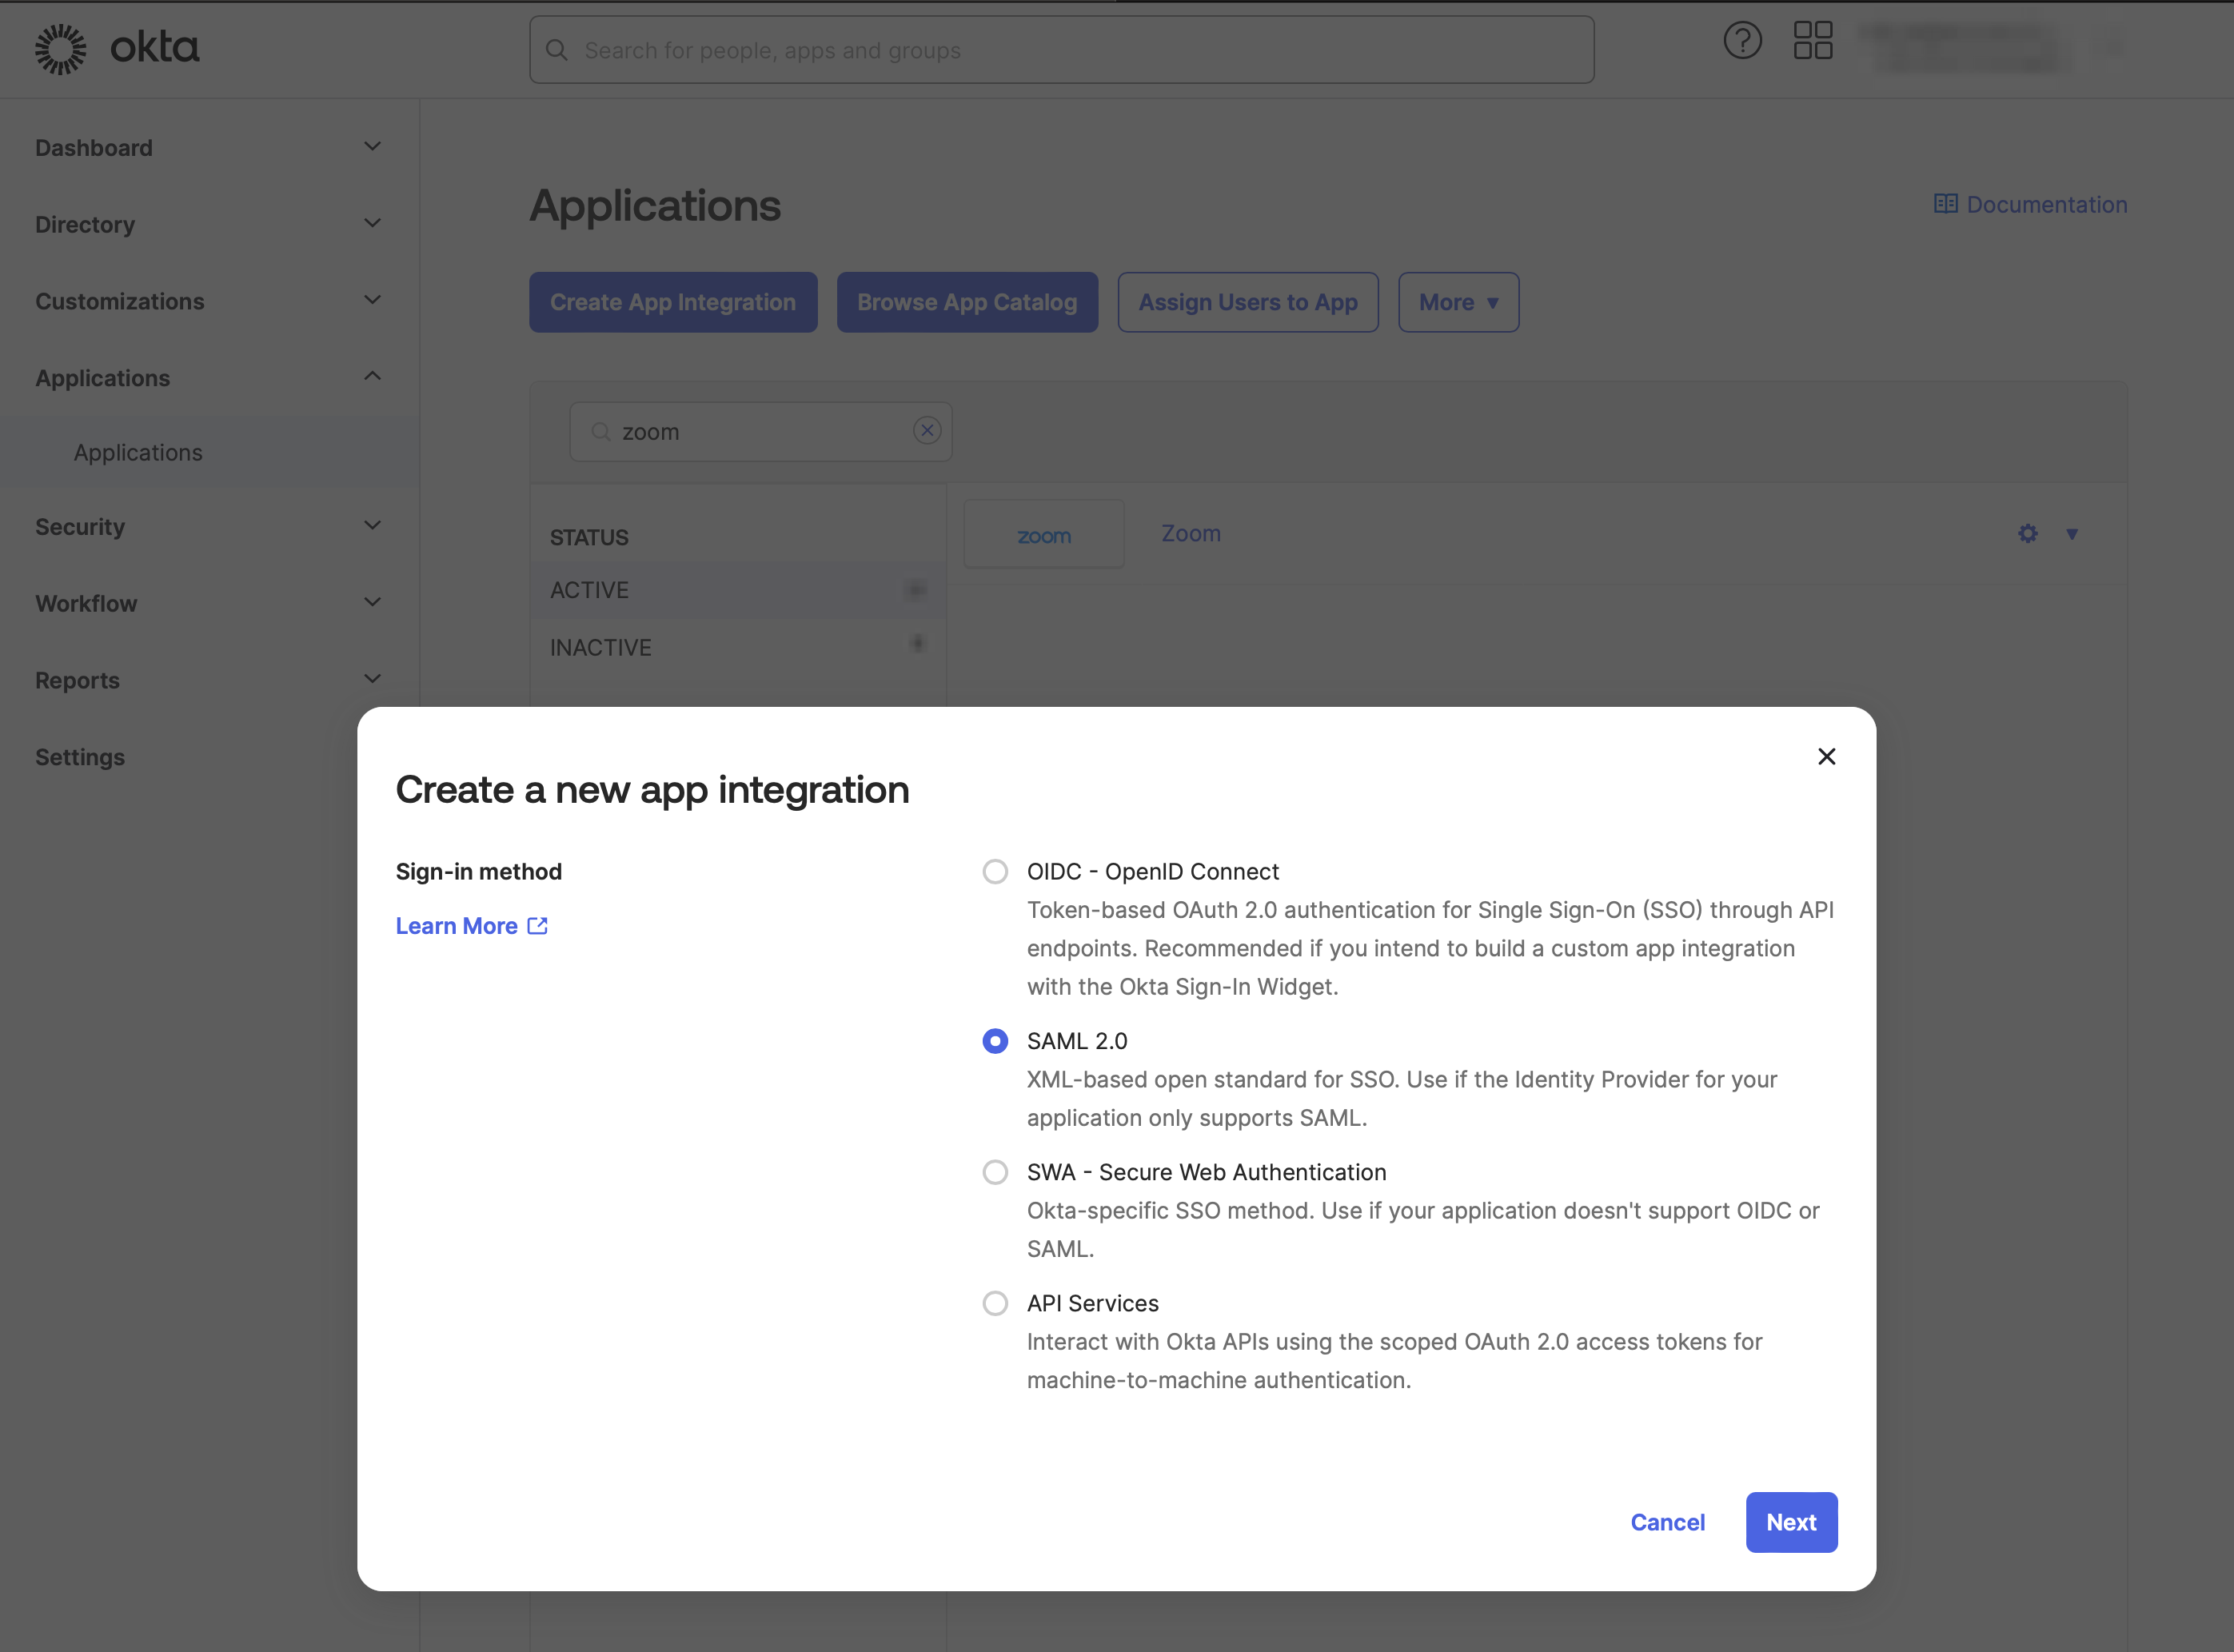
Task: Click Create App Integration button
Action: 673,302
